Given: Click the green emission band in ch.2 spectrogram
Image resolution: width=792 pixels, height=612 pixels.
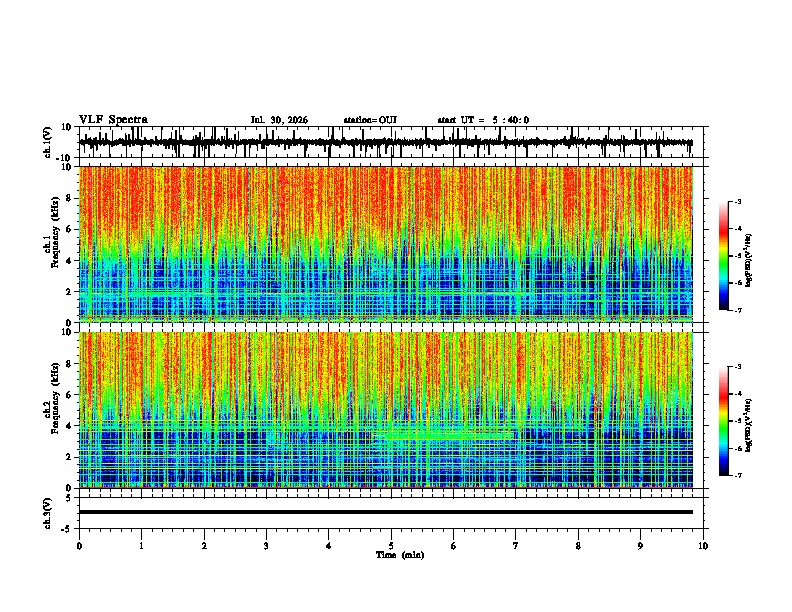Looking at the screenshot, I should [x=446, y=434].
